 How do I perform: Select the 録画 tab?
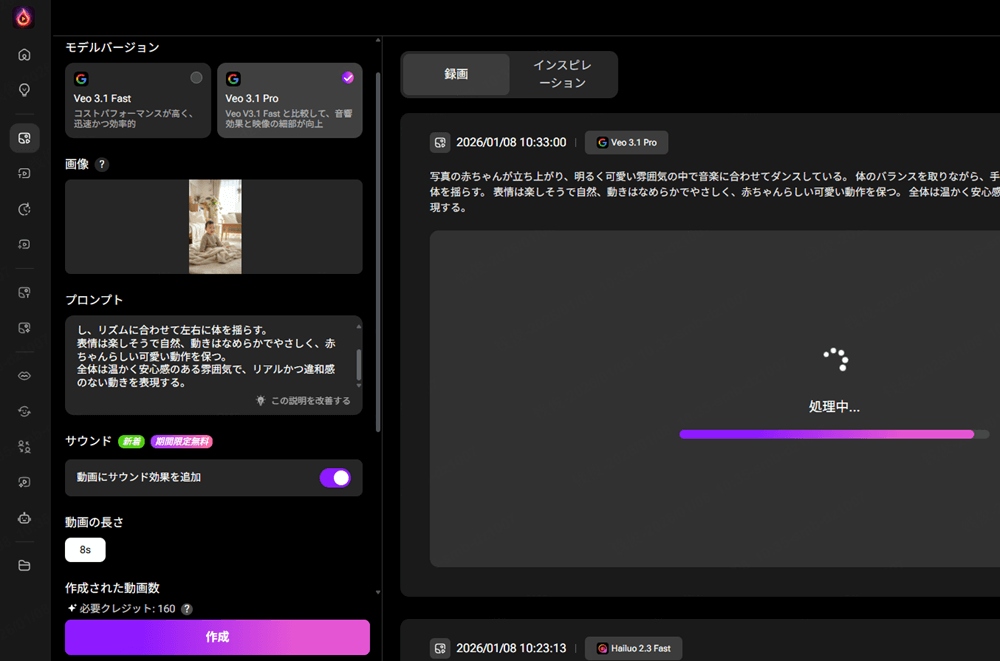pos(455,74)
